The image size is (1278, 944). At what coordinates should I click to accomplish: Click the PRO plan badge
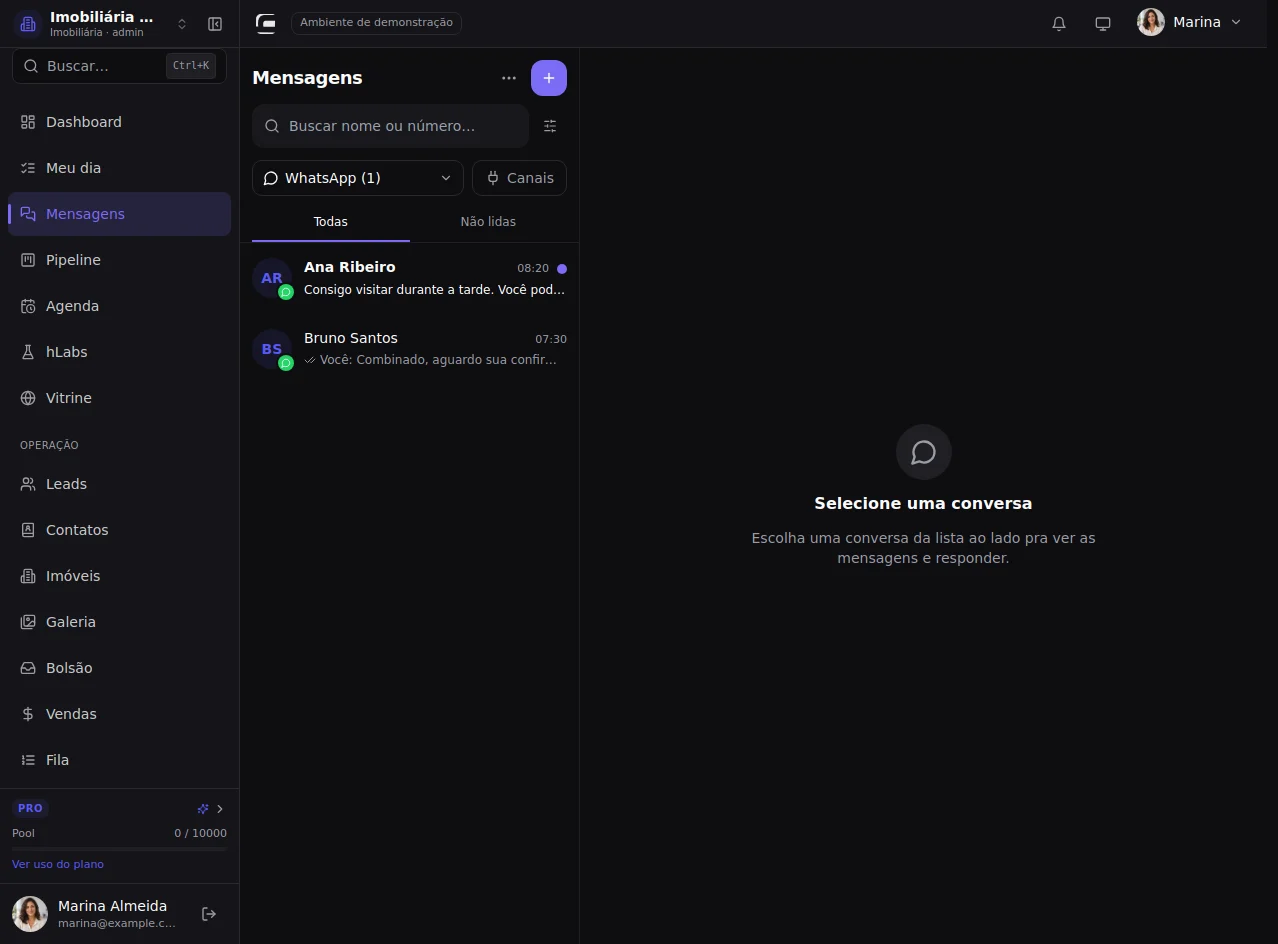(30, 808)
